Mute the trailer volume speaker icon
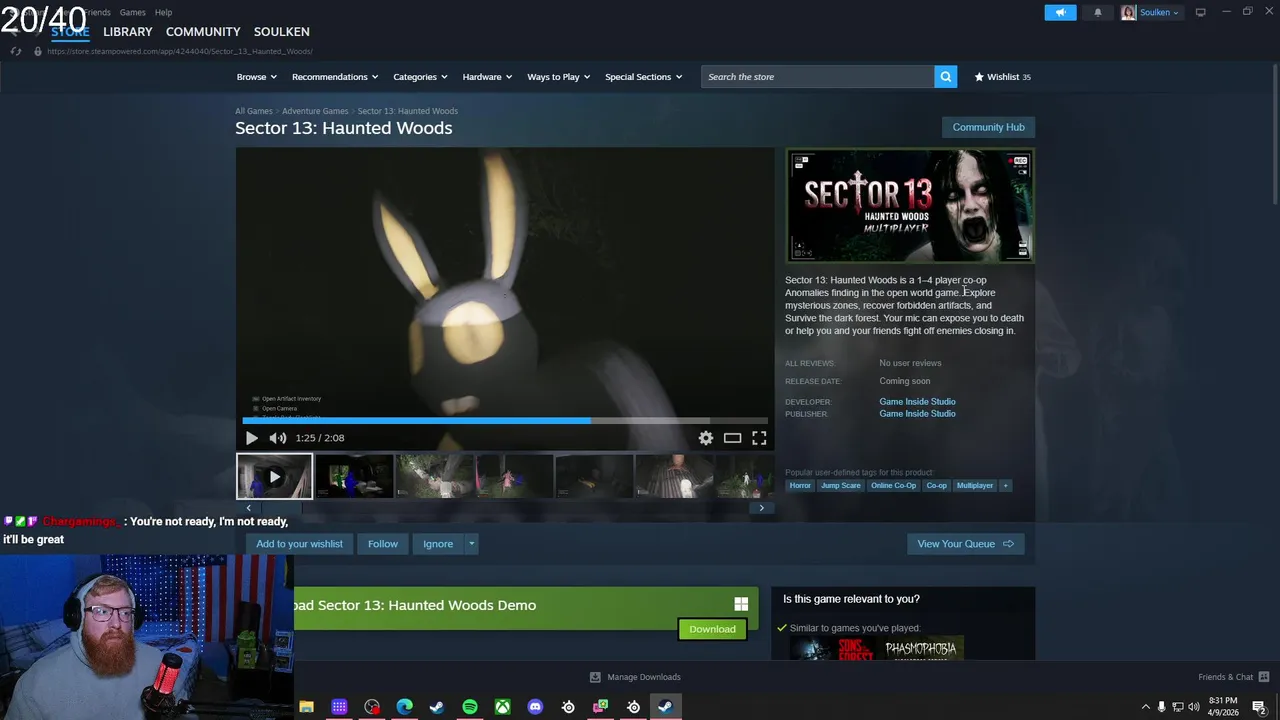The height and width of the screenshot is (720, 1280). 277,438
